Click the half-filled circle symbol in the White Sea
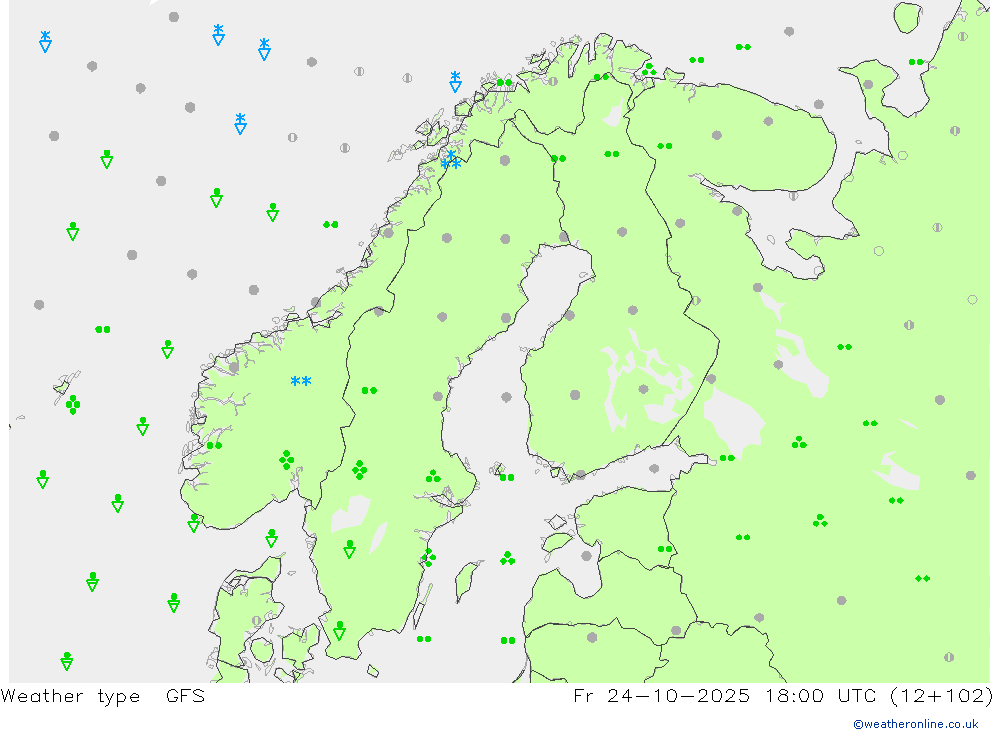The height and width of the screenshot is (733, 1000). click(793, 196)
